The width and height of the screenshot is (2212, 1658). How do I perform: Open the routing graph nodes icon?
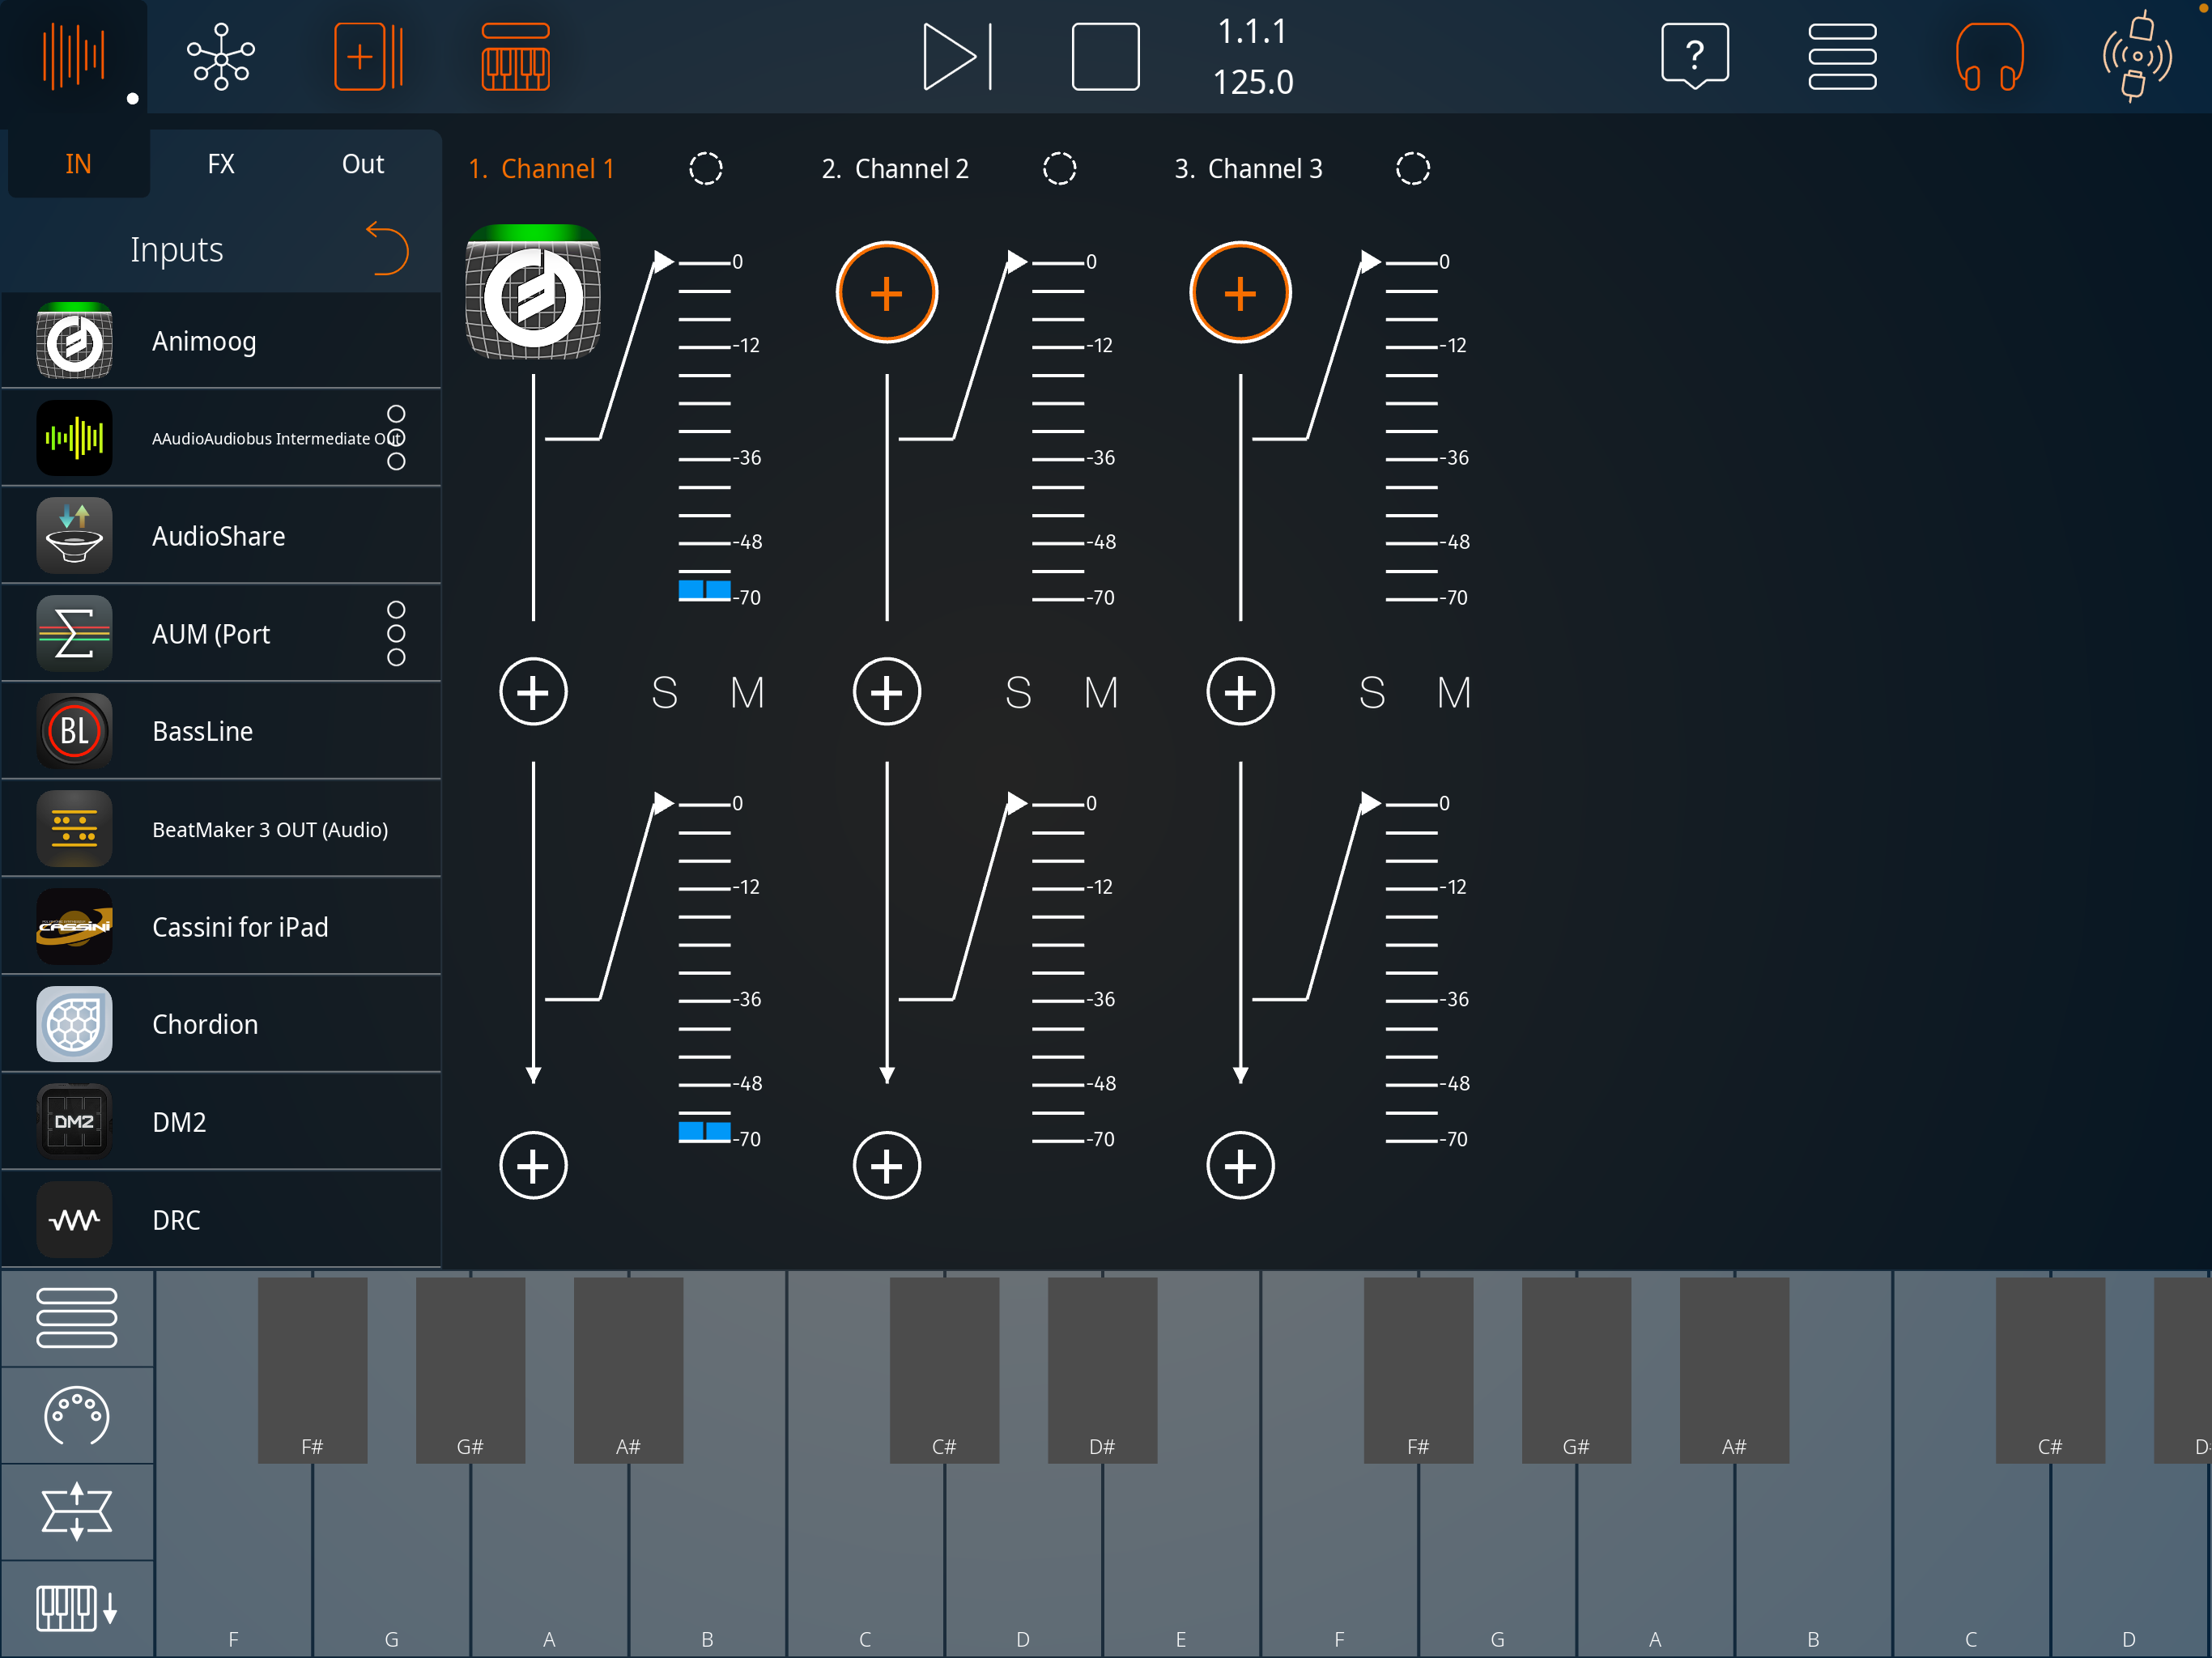click(221, 56)
